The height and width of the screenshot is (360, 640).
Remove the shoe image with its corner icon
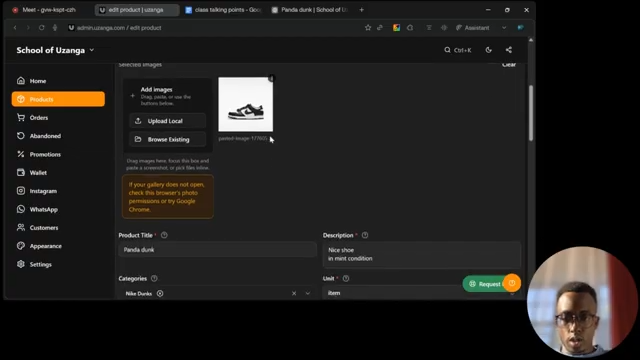[271, 78]
